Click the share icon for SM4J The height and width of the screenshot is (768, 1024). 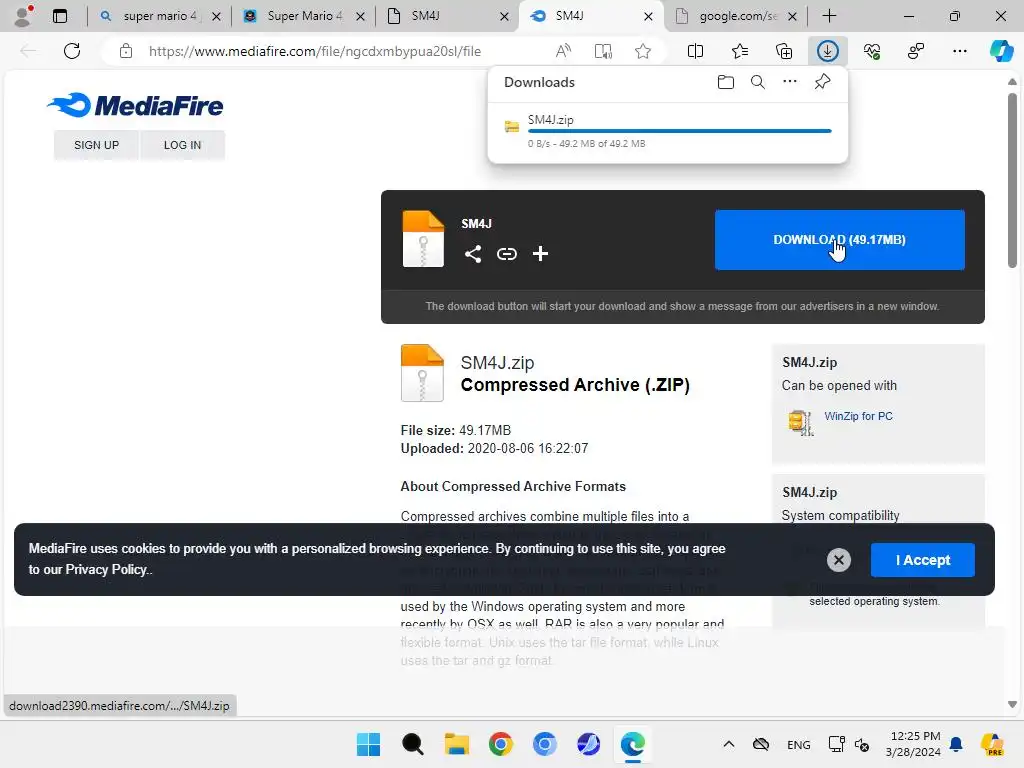(x=473, y=254)
